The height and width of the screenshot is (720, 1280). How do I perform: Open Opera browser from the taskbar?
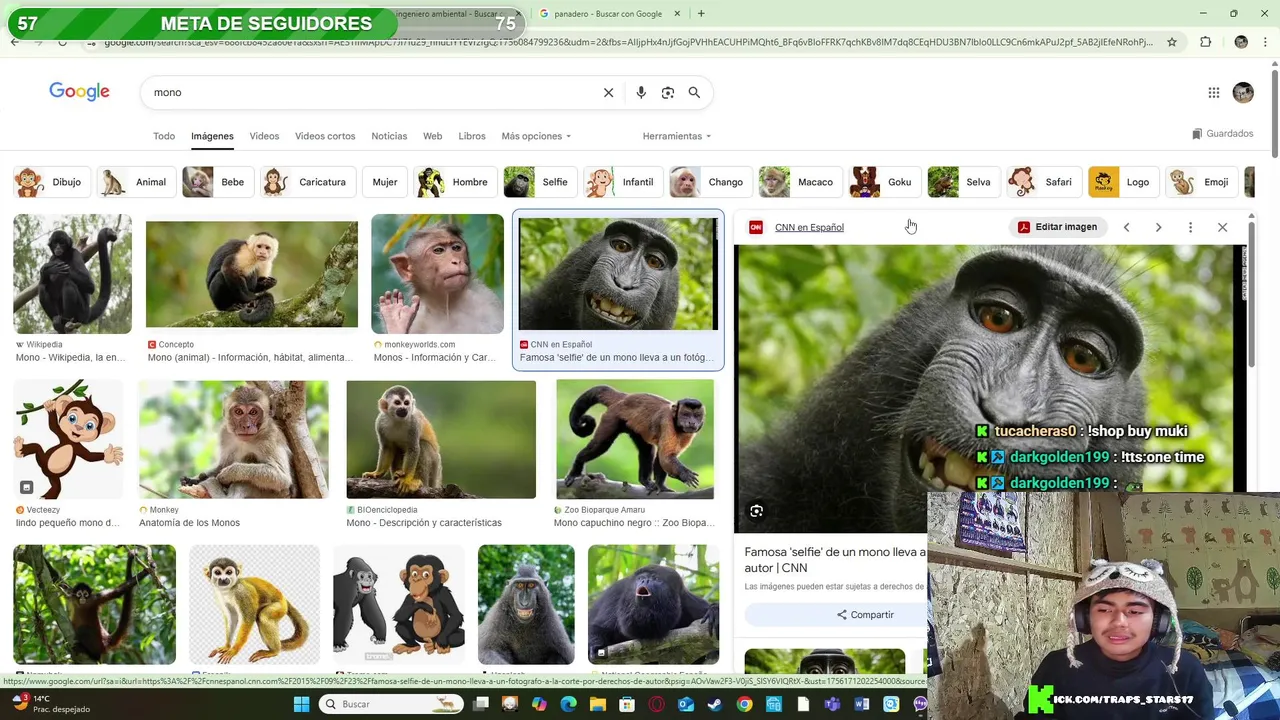pos(657,704)
